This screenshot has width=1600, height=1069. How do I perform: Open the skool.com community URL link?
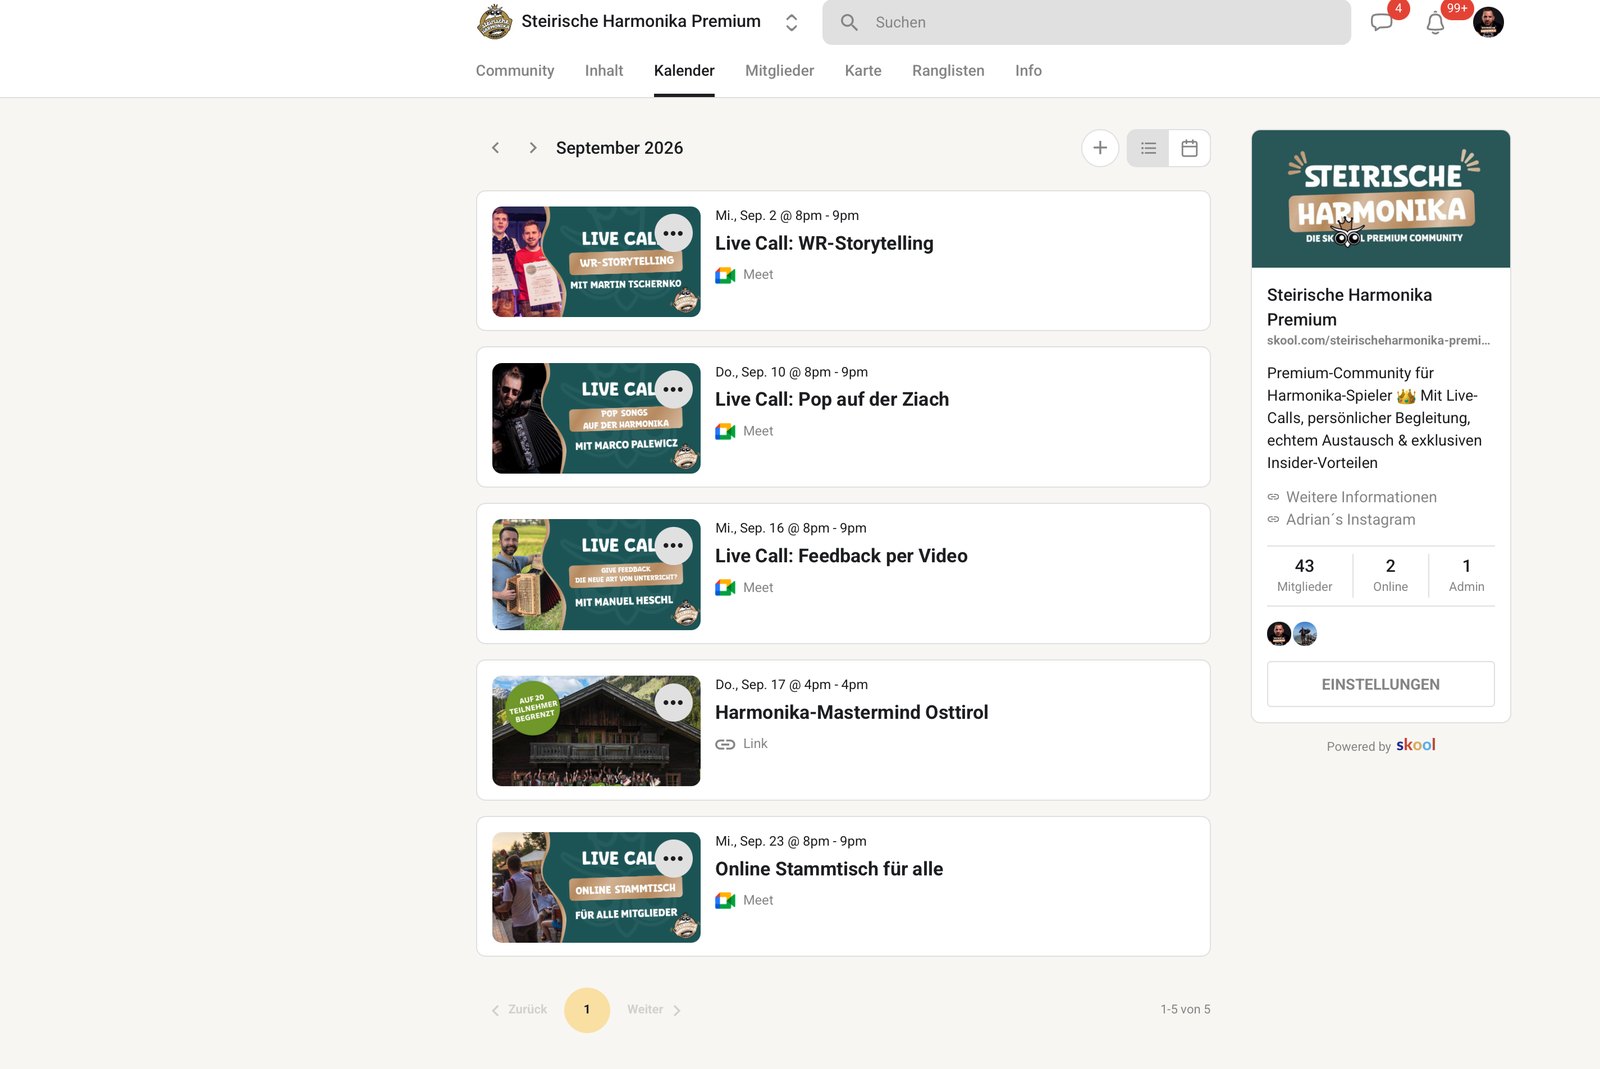click(x=1378, y=341)
